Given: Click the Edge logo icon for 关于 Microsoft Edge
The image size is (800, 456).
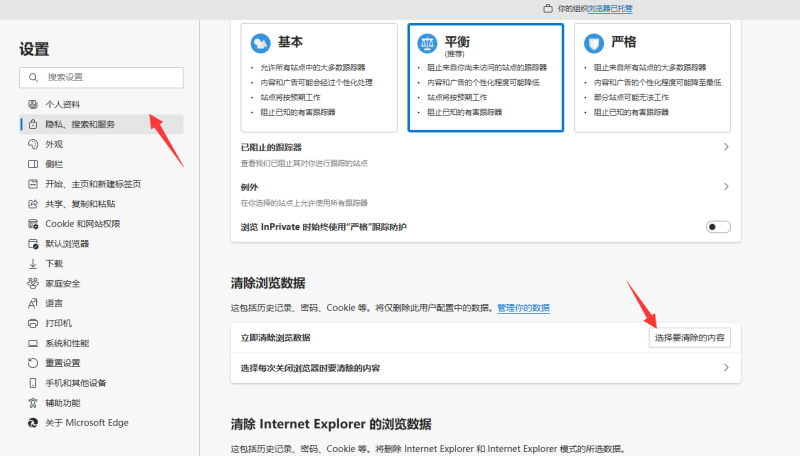Looking at the screenshot, I should tap(33, 422).
